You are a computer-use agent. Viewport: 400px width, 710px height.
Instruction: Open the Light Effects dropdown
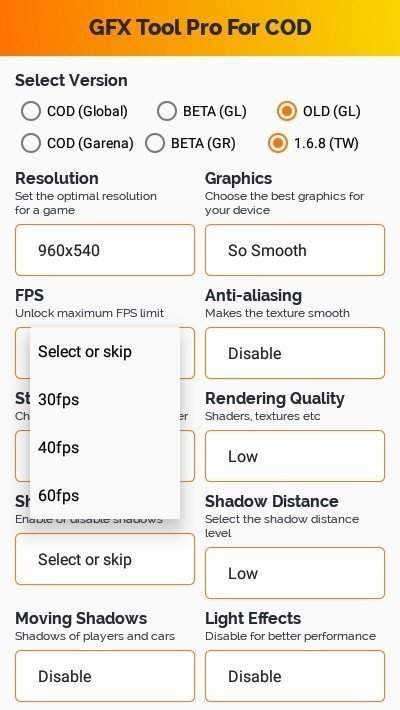click(295, 676)
